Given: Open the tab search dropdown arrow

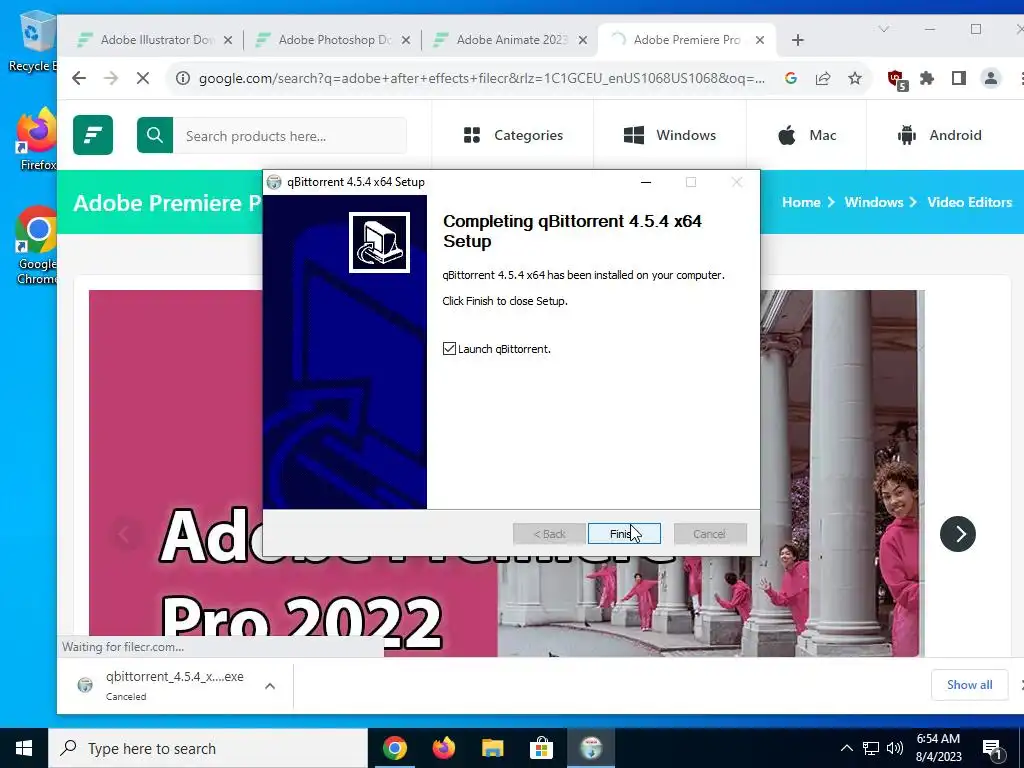Looking at the screenshot, I should point(884,29).
